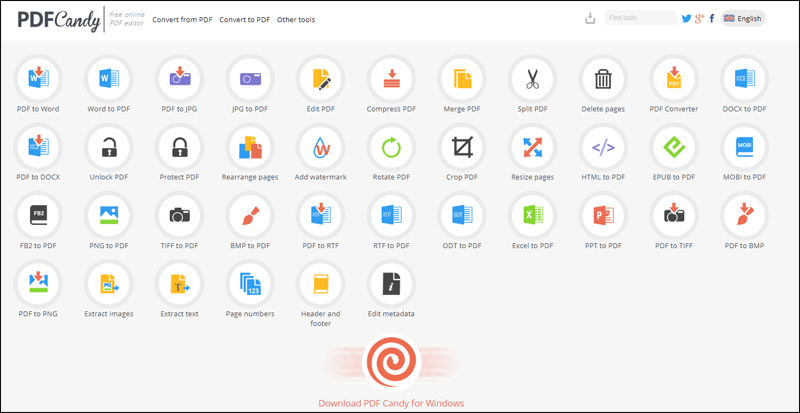
Task: Open the Convert to PDF menu
Action: pyautogui.click(x=244, y=20)
